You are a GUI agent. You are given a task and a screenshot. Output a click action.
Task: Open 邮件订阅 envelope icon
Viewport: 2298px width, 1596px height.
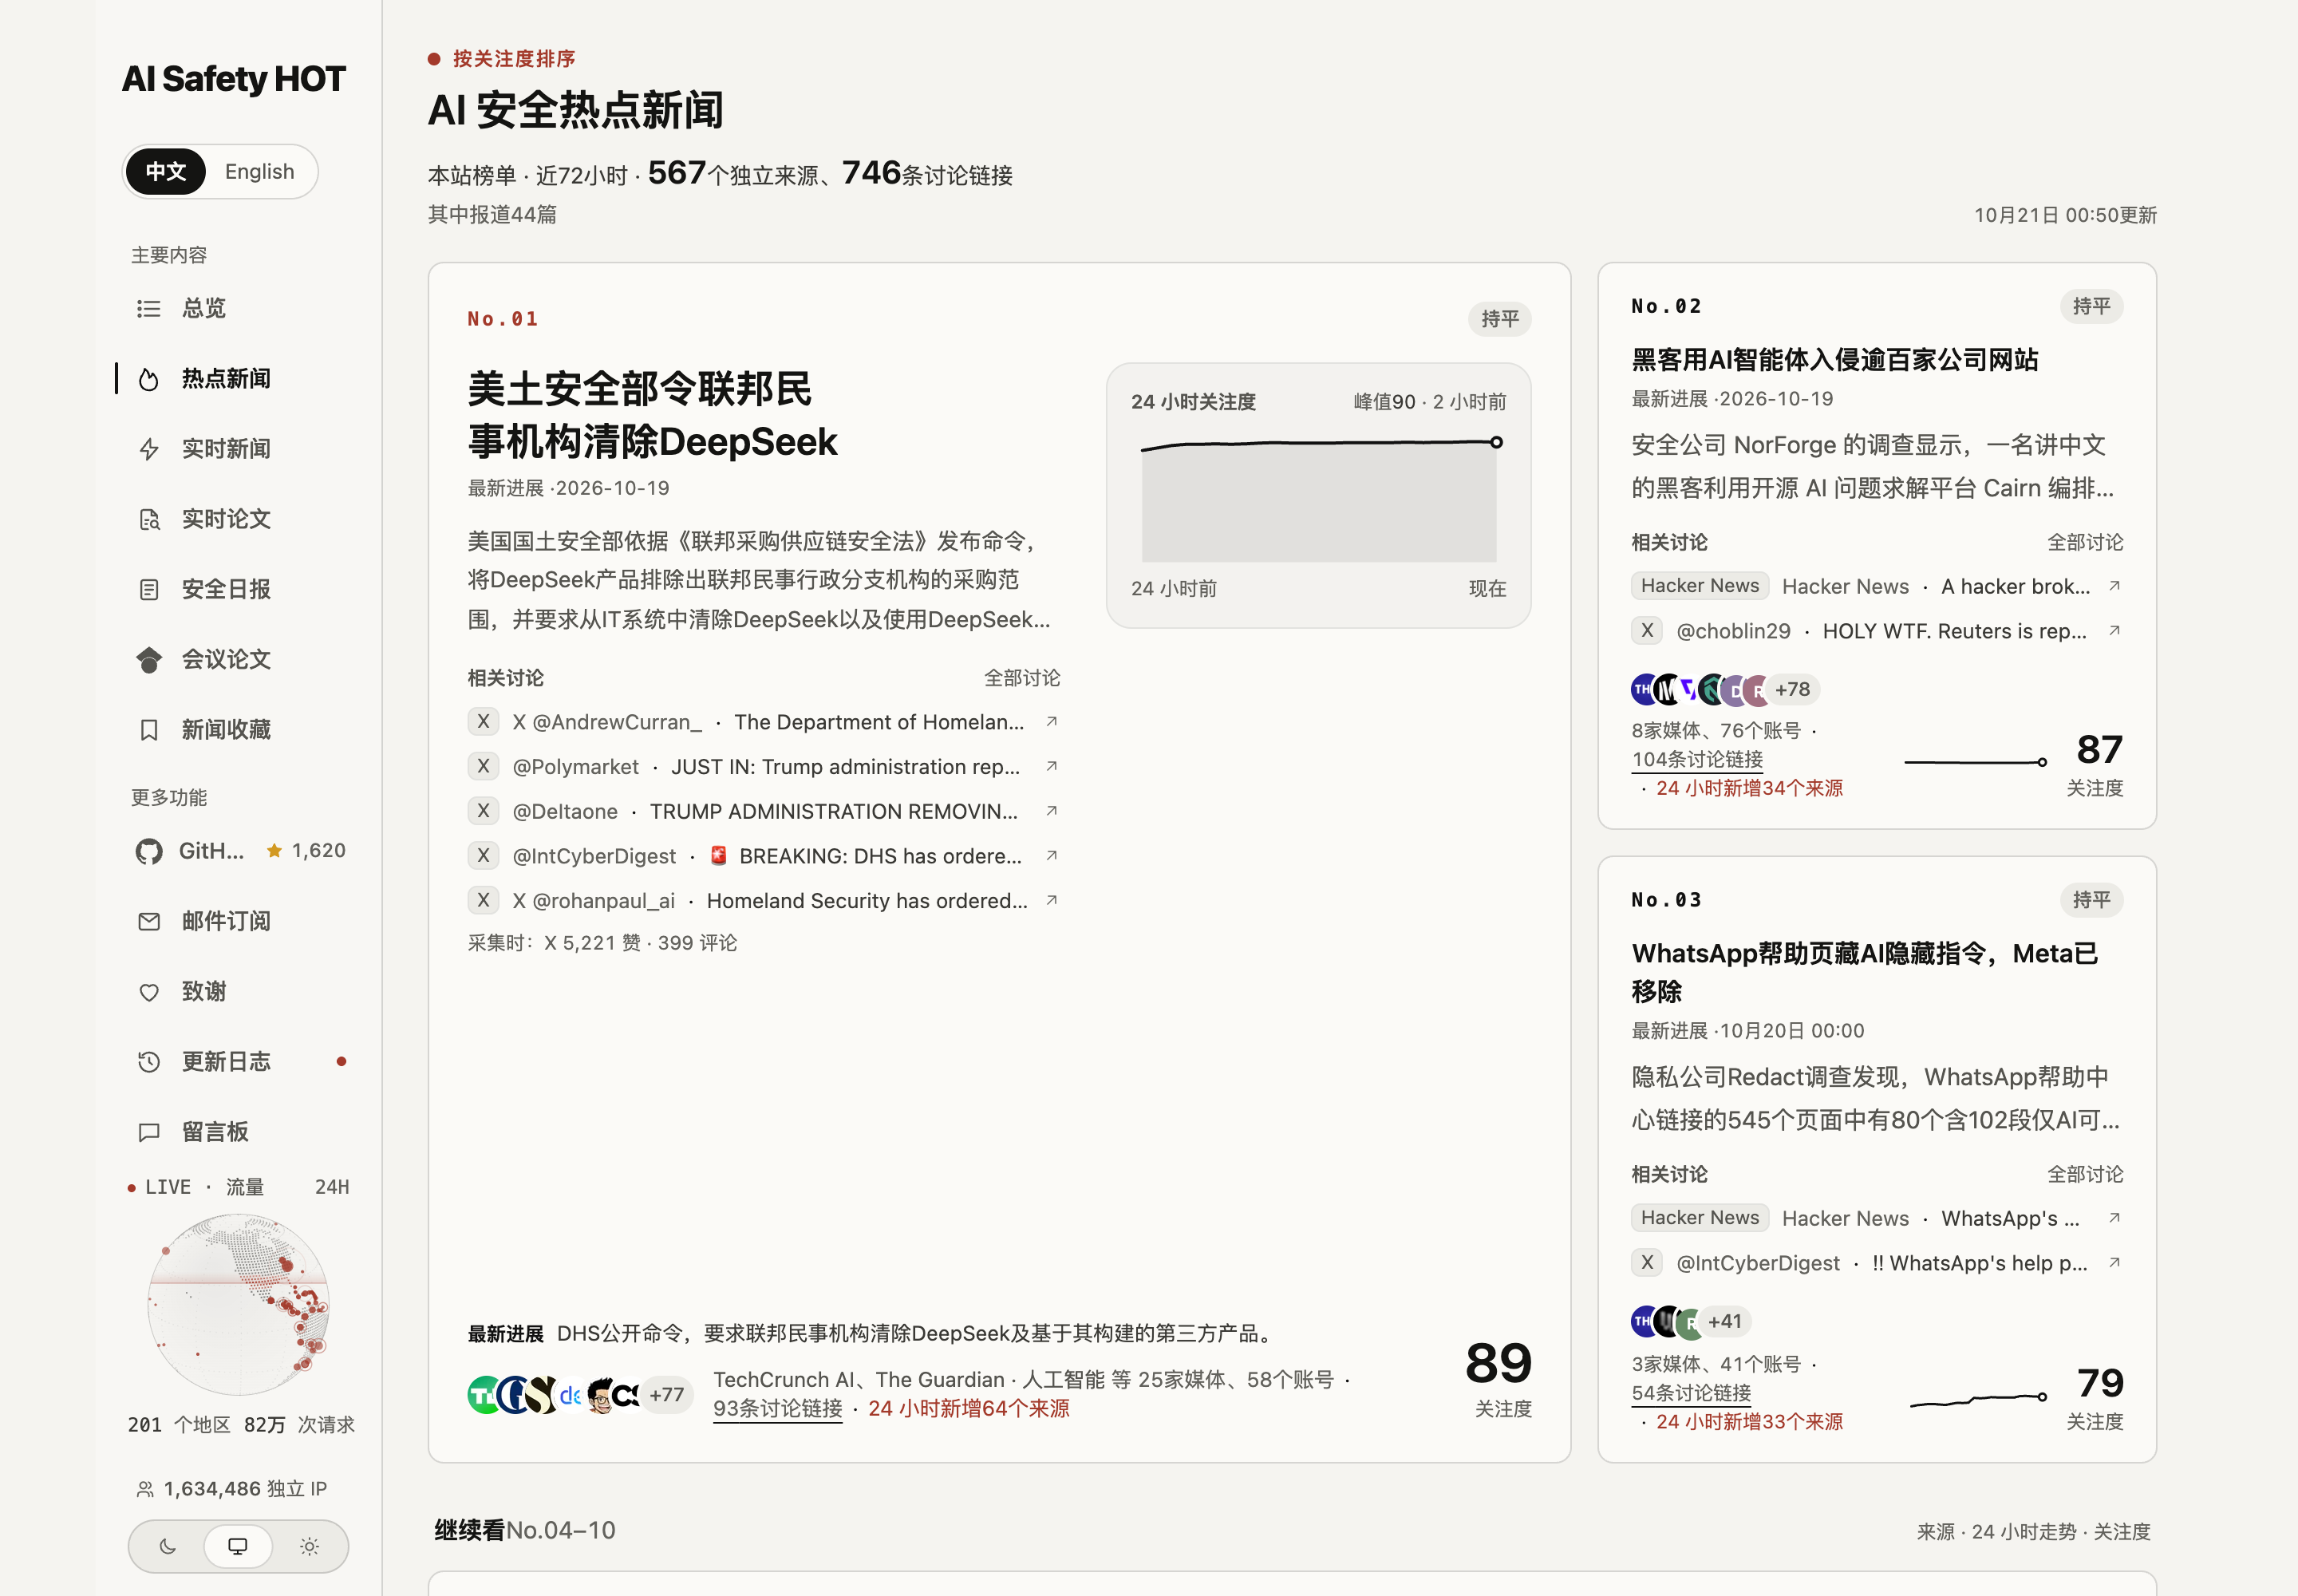(149, 921)
